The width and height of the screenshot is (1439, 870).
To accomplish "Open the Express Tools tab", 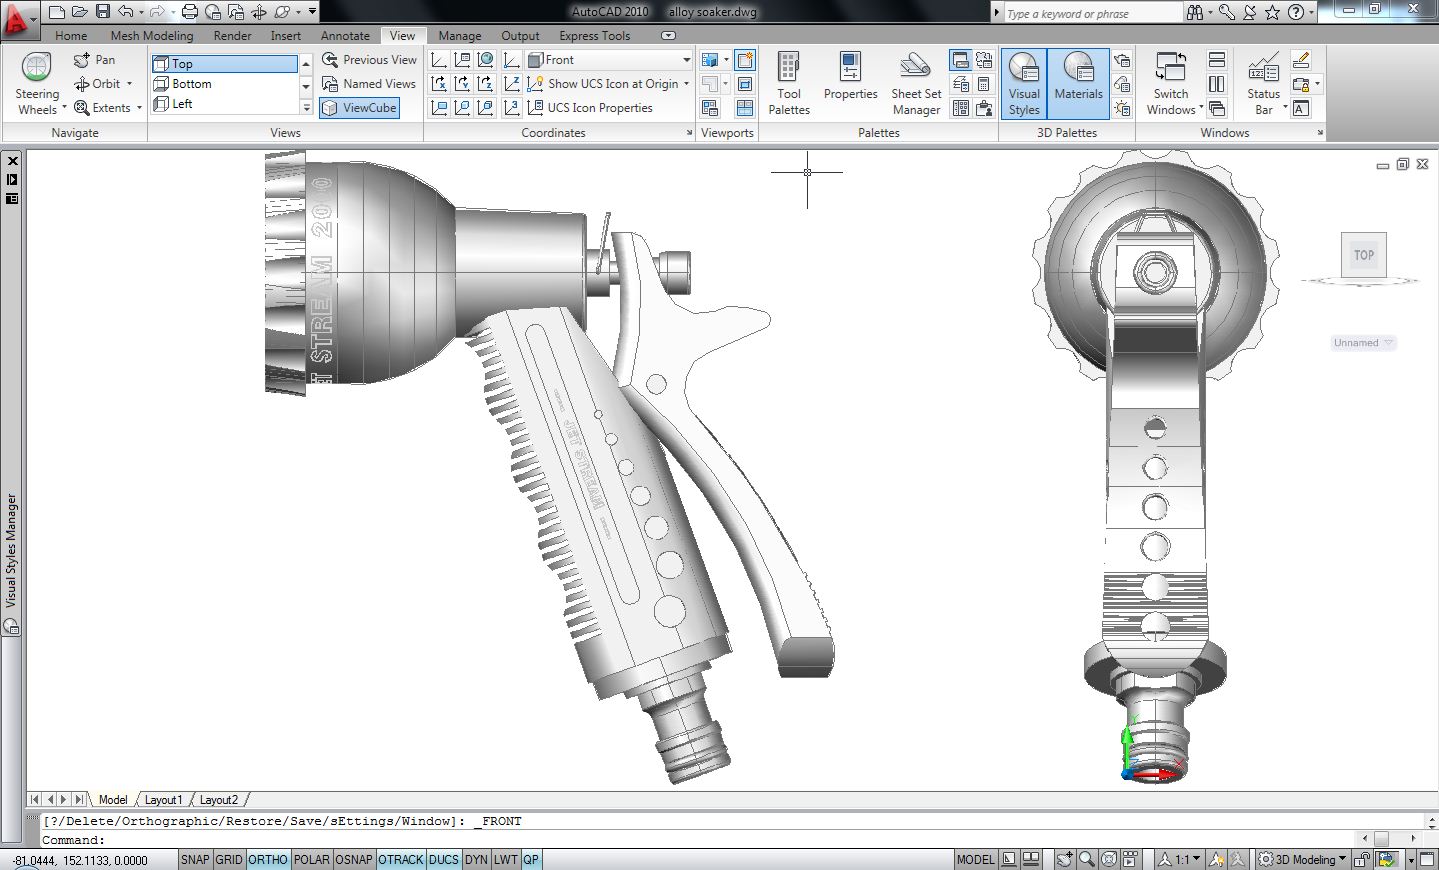I will point(595,36).
